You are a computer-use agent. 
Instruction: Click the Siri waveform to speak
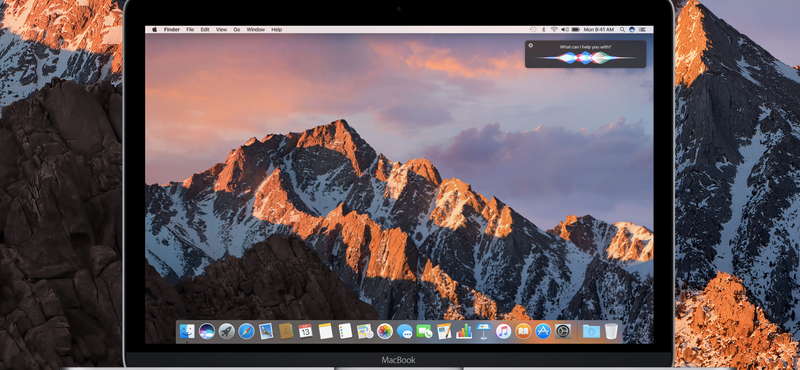pos(585,58)
